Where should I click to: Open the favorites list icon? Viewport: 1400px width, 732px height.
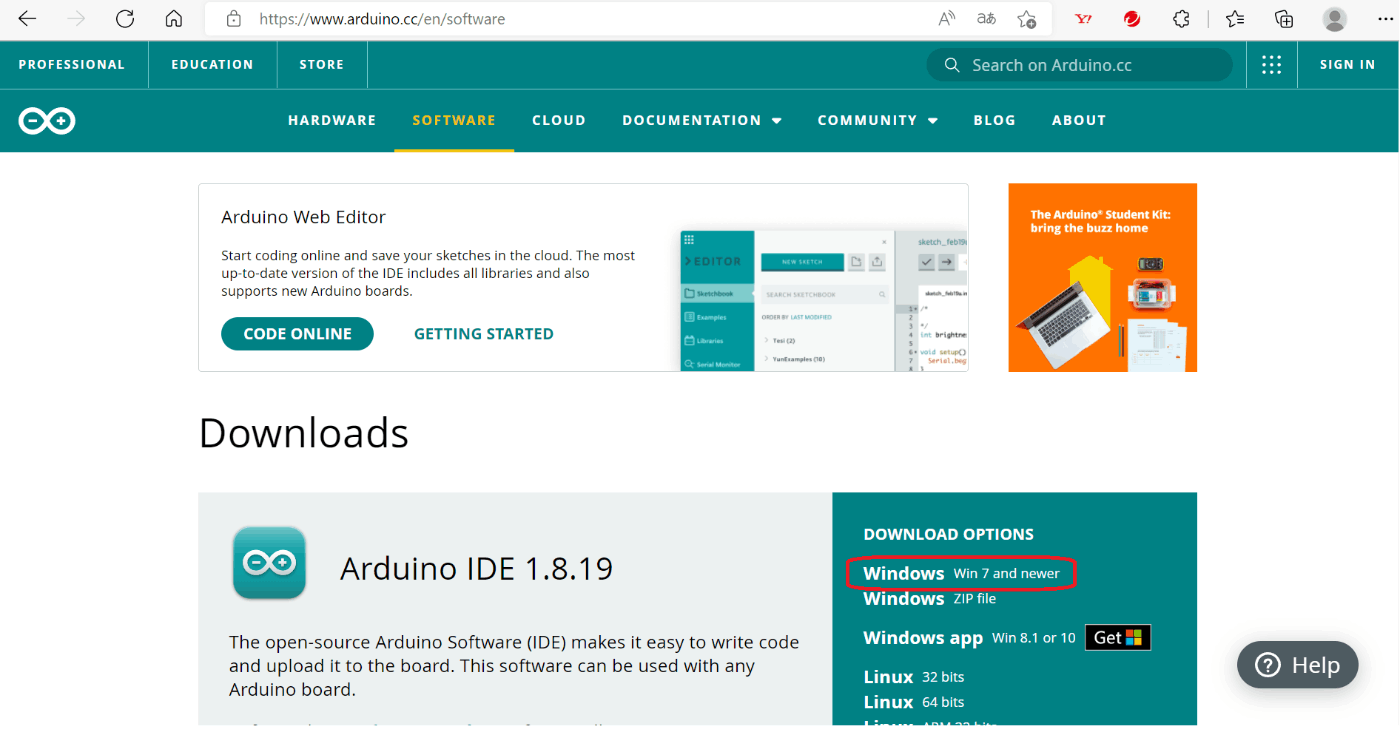point(1235,19)
